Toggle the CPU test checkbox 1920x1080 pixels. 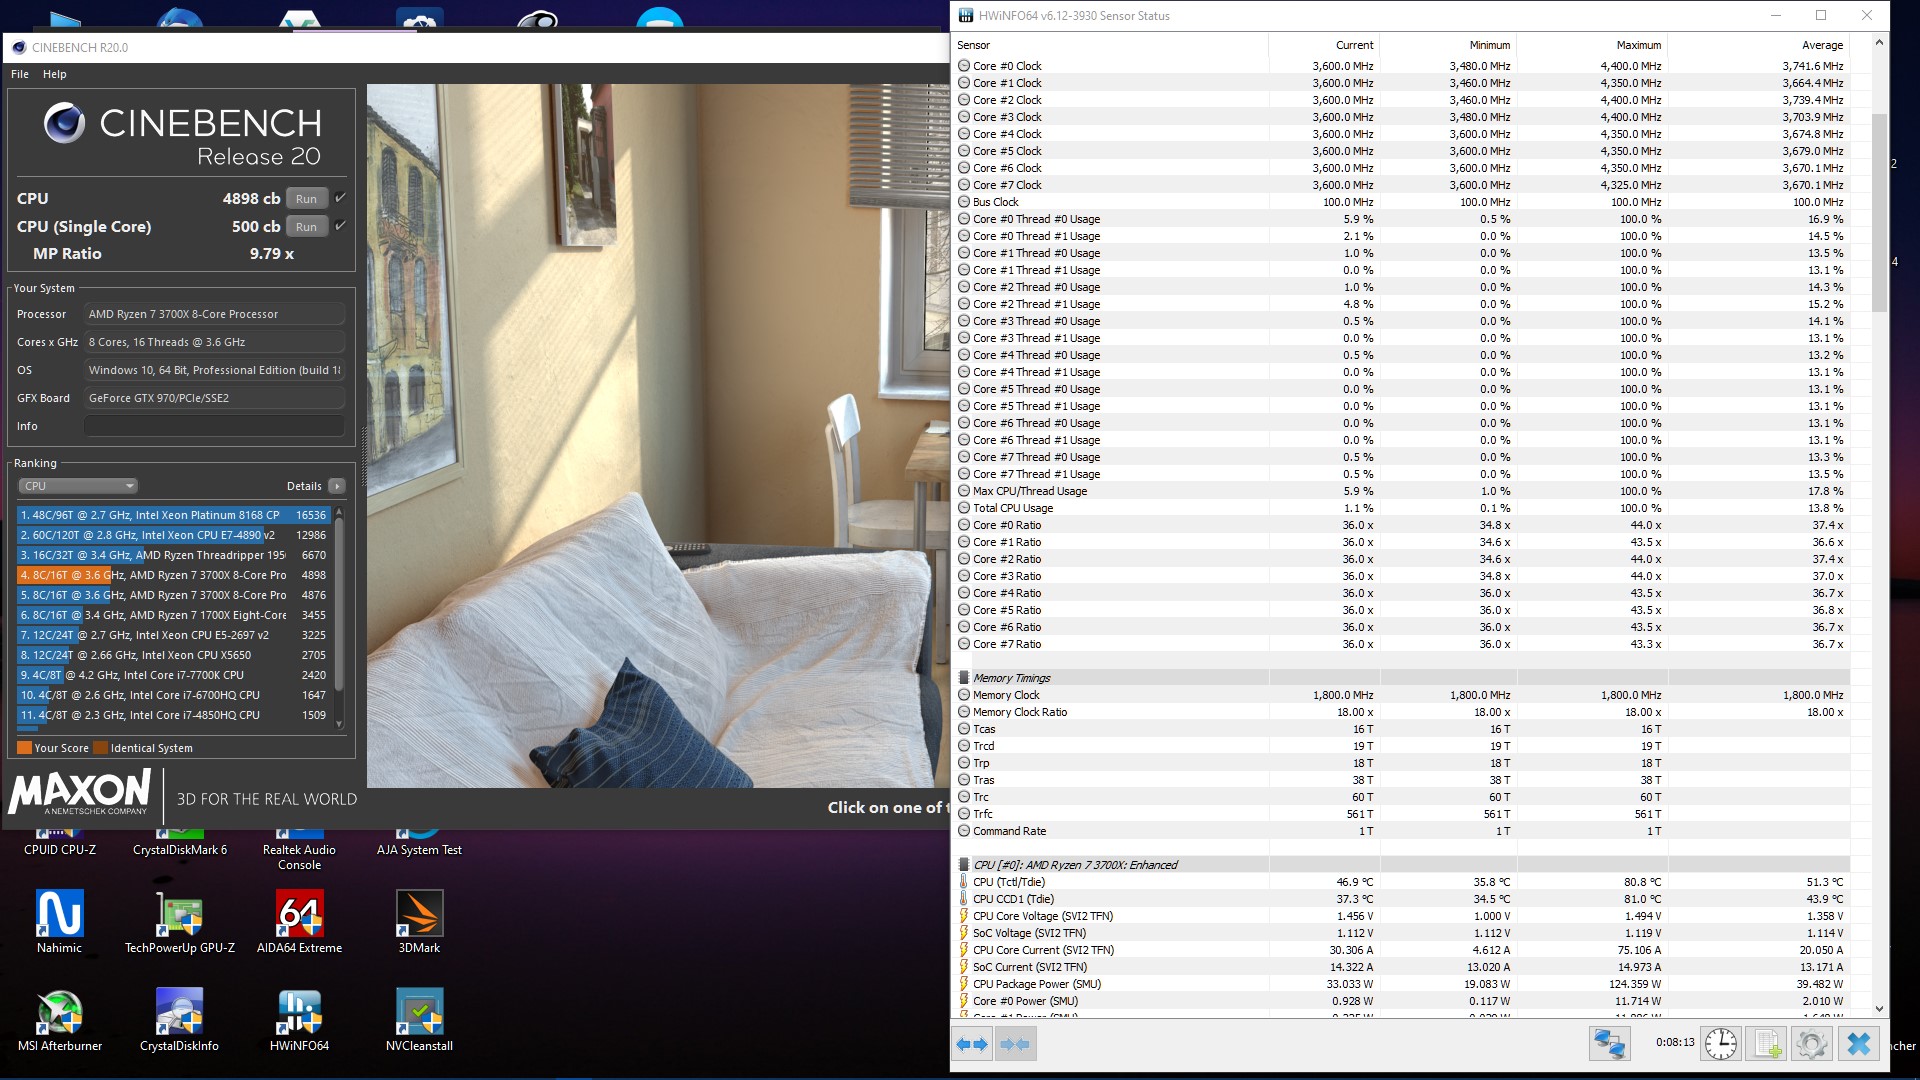pyautogui.click(x=340, y=198)
